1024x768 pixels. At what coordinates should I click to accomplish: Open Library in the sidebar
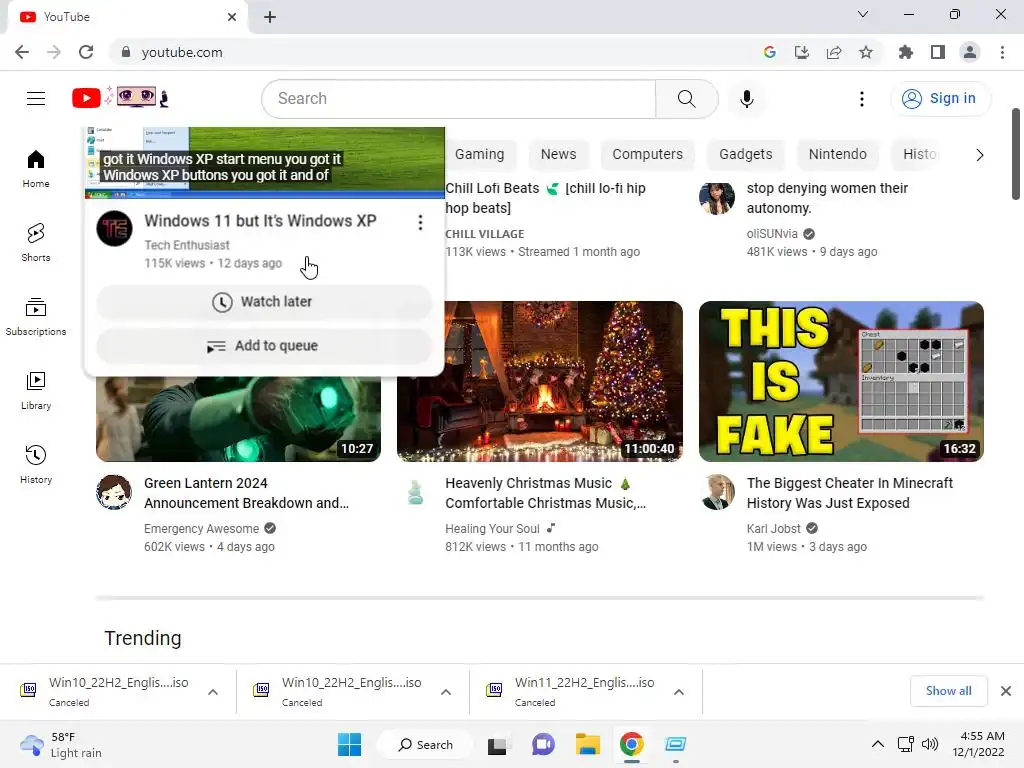click(36, 391)
